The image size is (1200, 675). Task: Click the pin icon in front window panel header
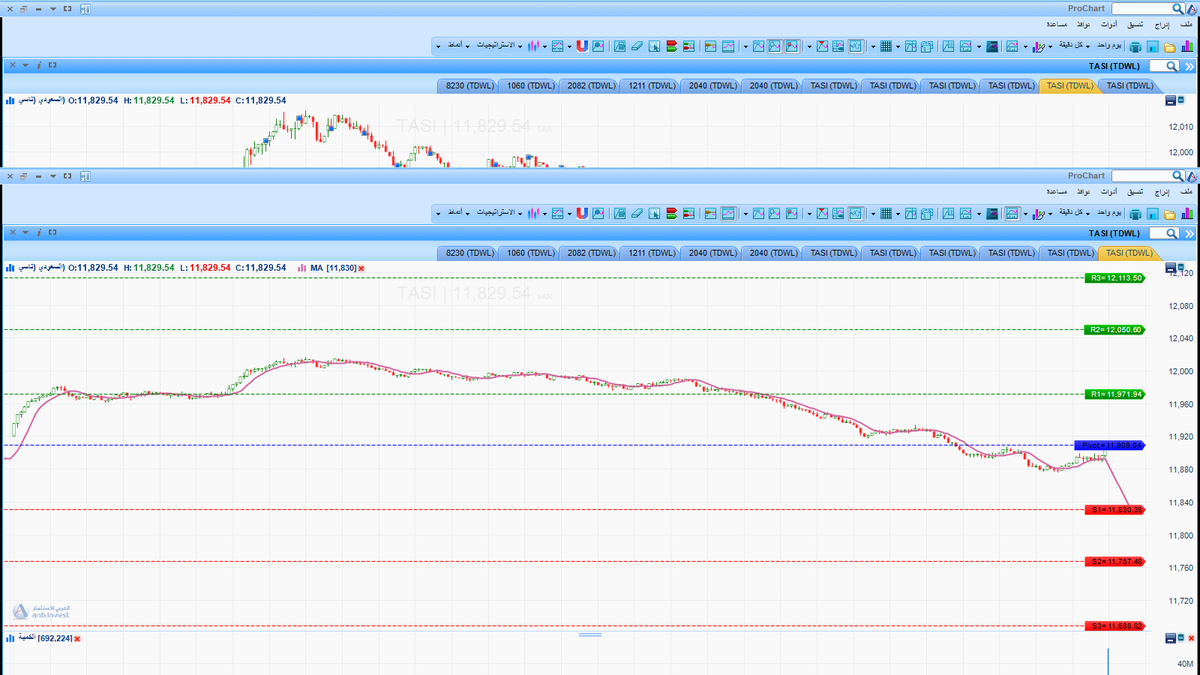point(39,233)
